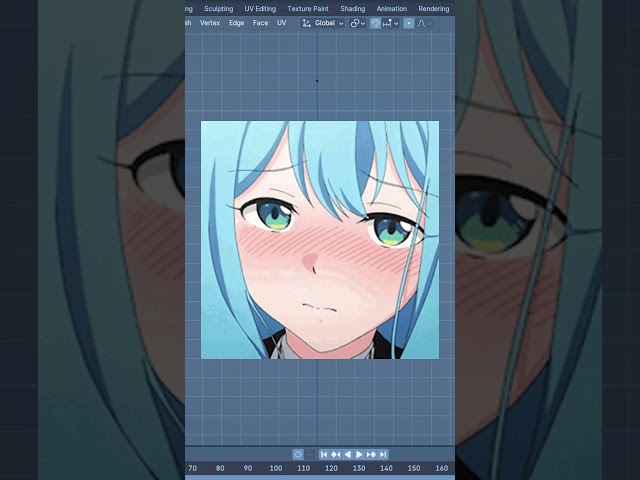The height and width of the screenshot is (480, 640).
Task: Open the Global transform orientation dropdown
Action: coord(323,23)
